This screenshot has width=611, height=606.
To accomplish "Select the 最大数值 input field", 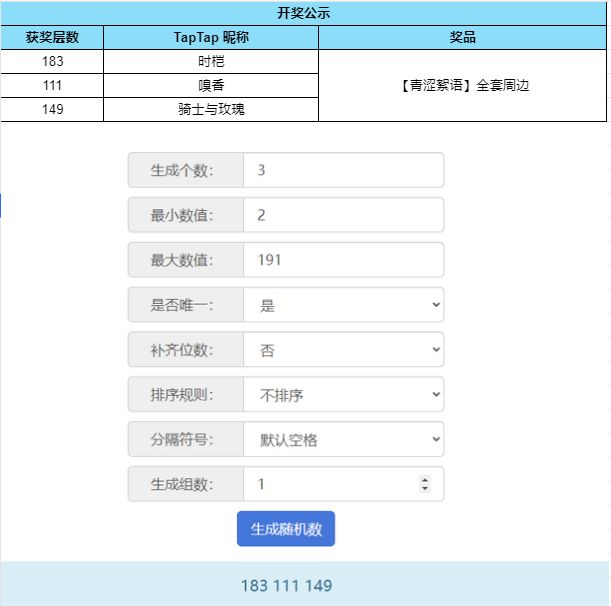I will pos(344,260).
